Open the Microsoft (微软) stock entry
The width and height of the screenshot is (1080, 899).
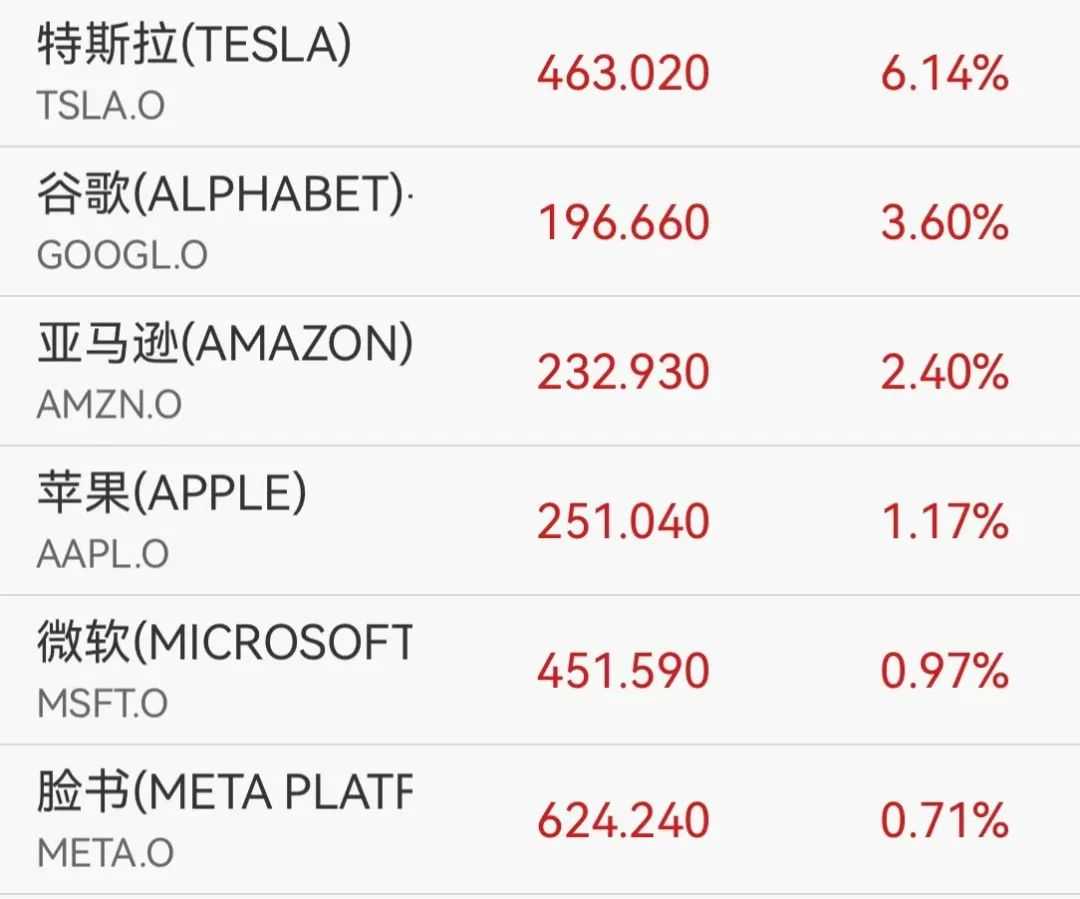[x=224, y=643]
